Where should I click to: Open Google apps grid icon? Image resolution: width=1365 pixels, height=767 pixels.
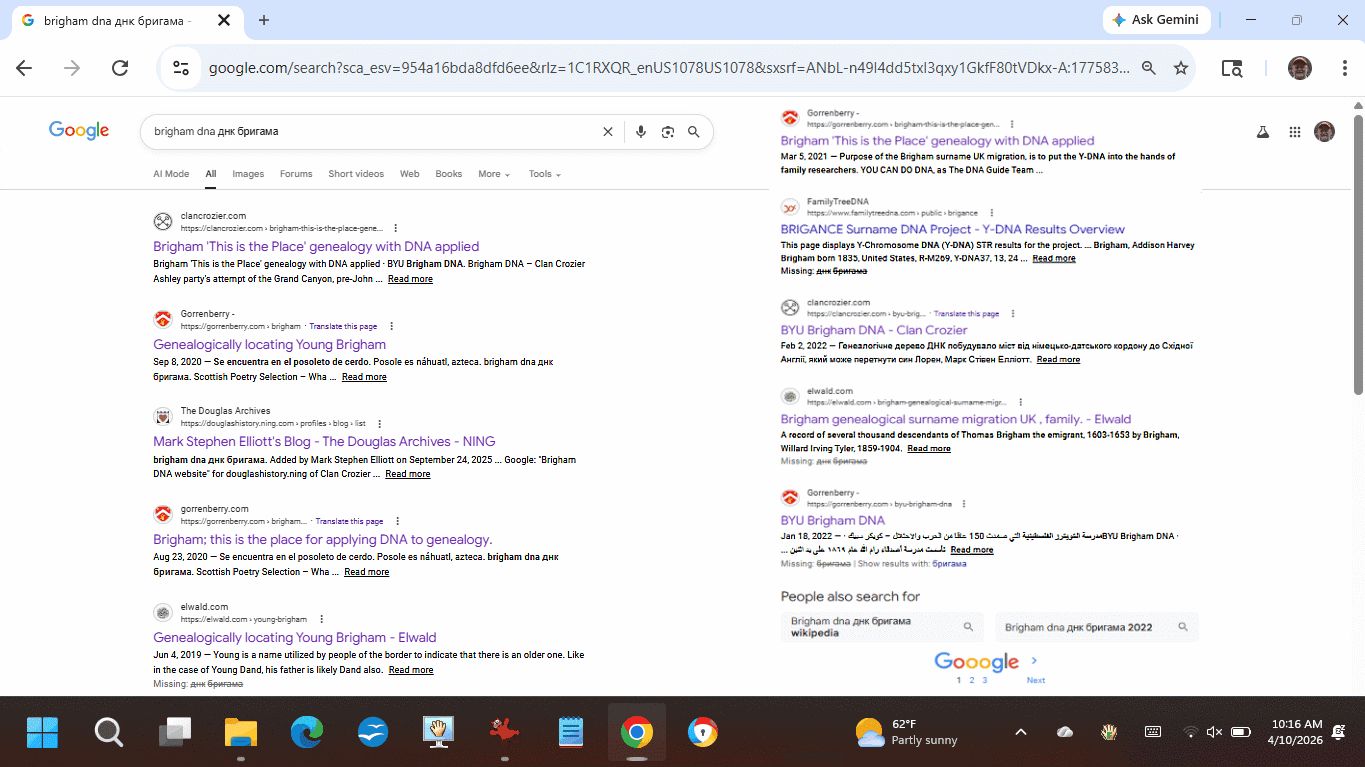pos(1295,132)
